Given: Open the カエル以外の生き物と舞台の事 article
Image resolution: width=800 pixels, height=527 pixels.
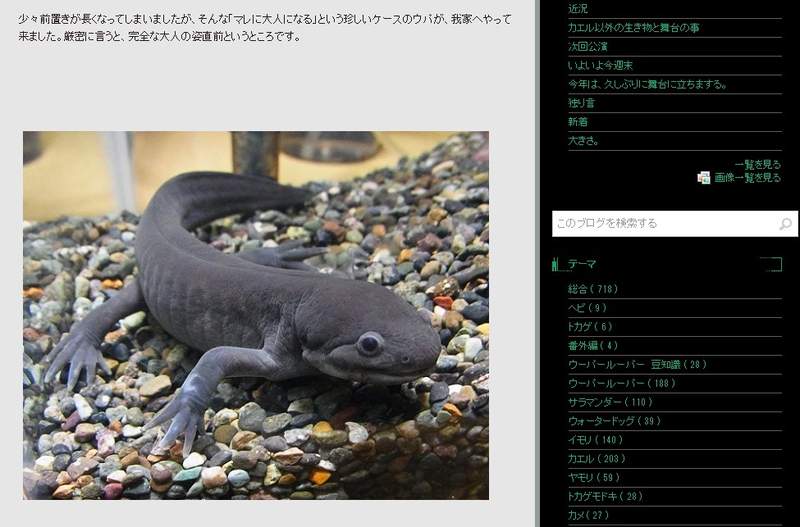Looking at the screenshot, I should tap(633, 28).
